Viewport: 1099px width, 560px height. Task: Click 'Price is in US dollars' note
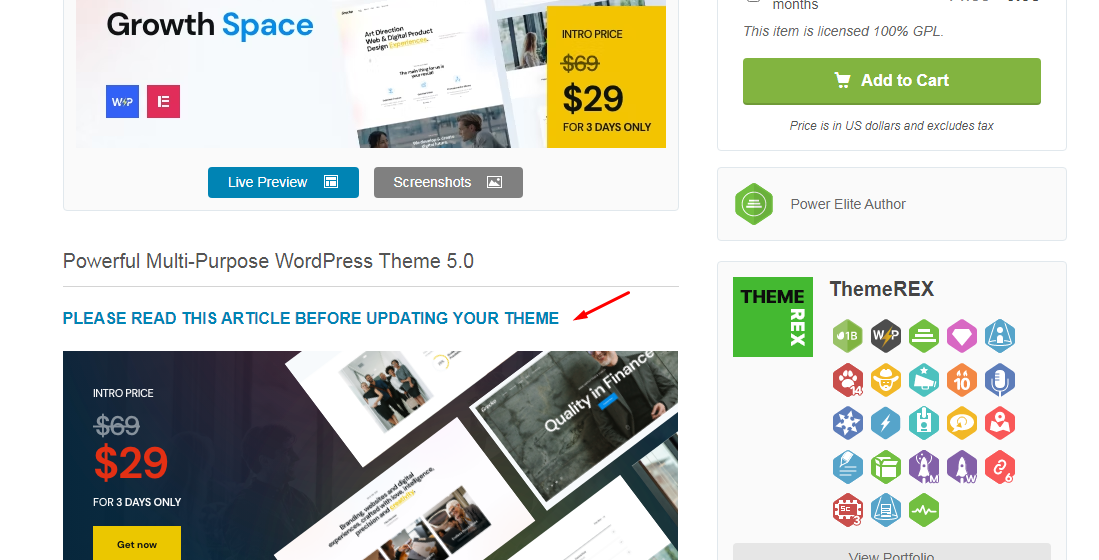(892, 126)
